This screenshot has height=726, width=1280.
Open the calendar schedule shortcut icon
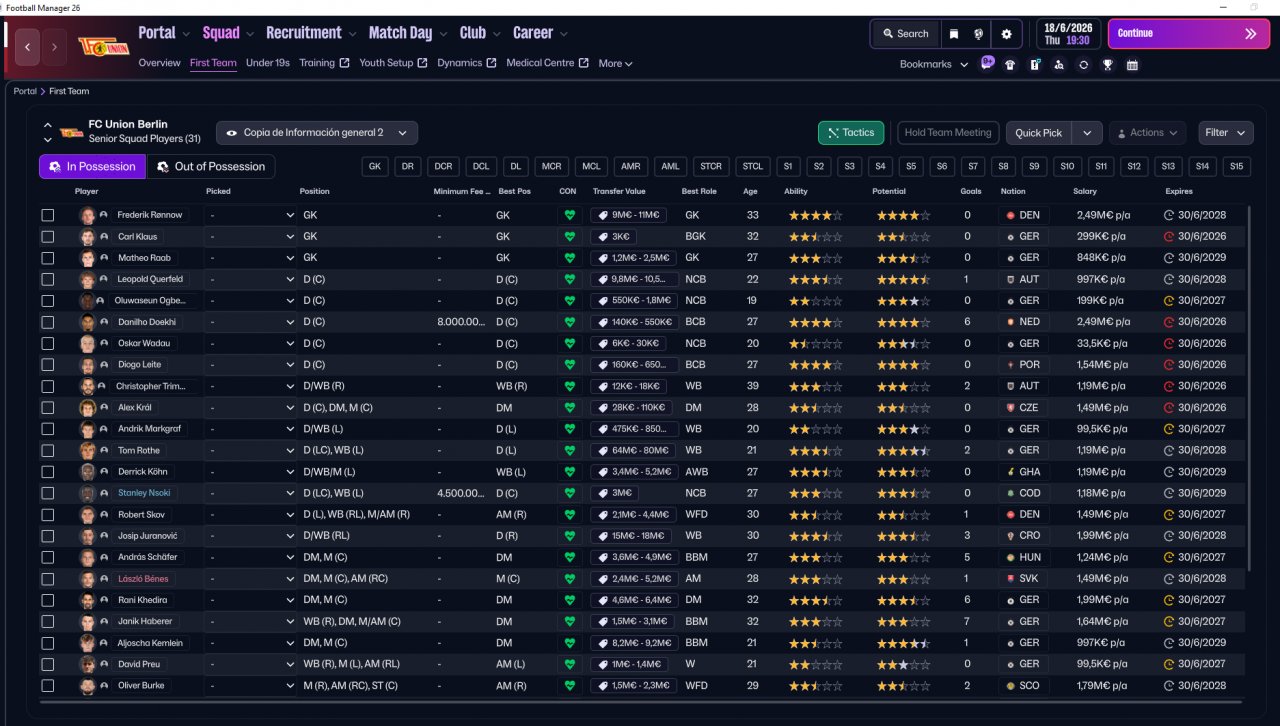pyautogui.click(x=1132, y=65)
